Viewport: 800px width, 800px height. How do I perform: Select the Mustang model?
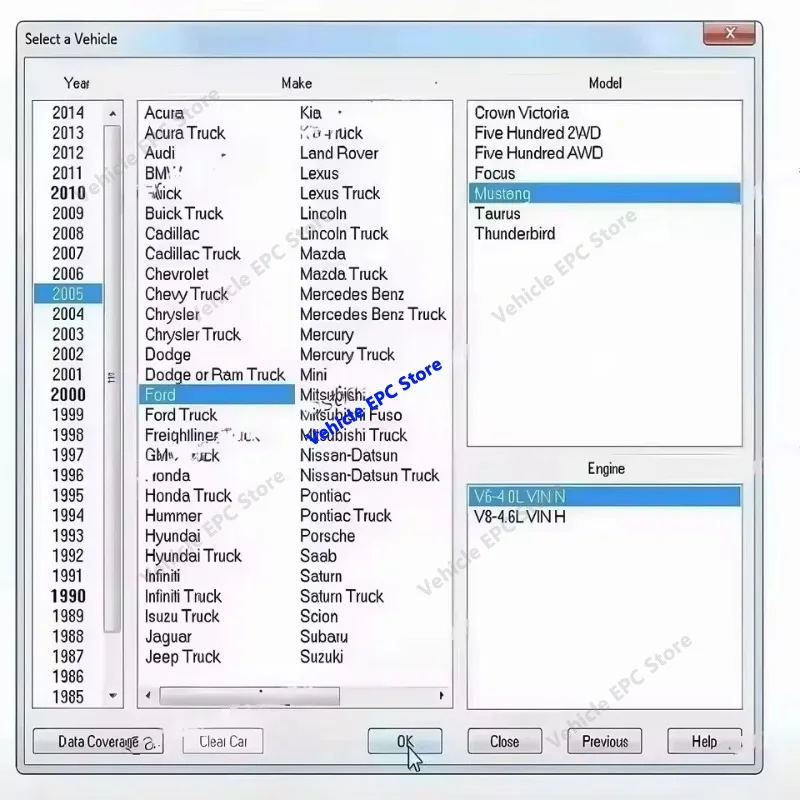tap(605, 193)
